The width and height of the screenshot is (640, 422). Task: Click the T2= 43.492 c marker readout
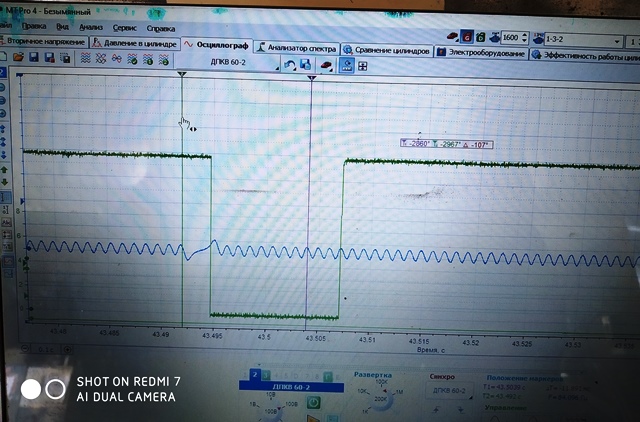click(501, 396)
